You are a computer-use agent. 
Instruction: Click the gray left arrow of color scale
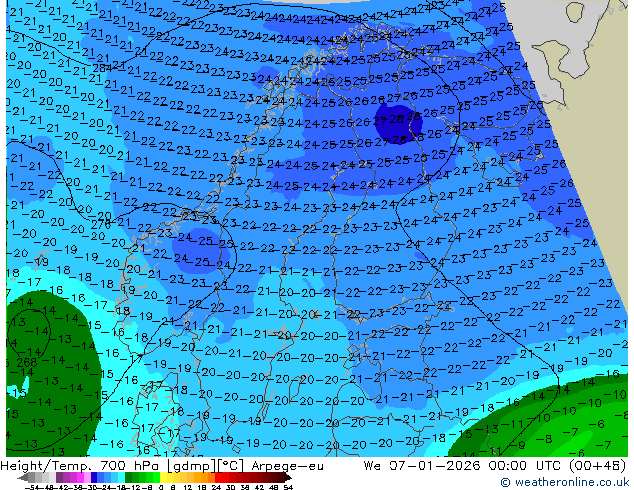(23, 478)
